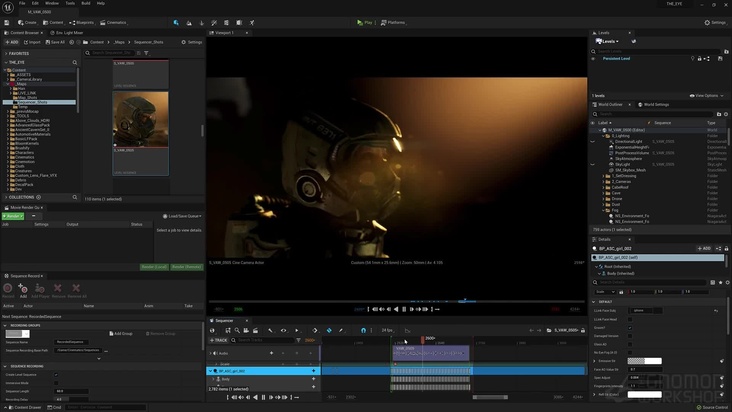
Task: Open the Tools menu
Action: pyautogui.click(x=70, y=3)
